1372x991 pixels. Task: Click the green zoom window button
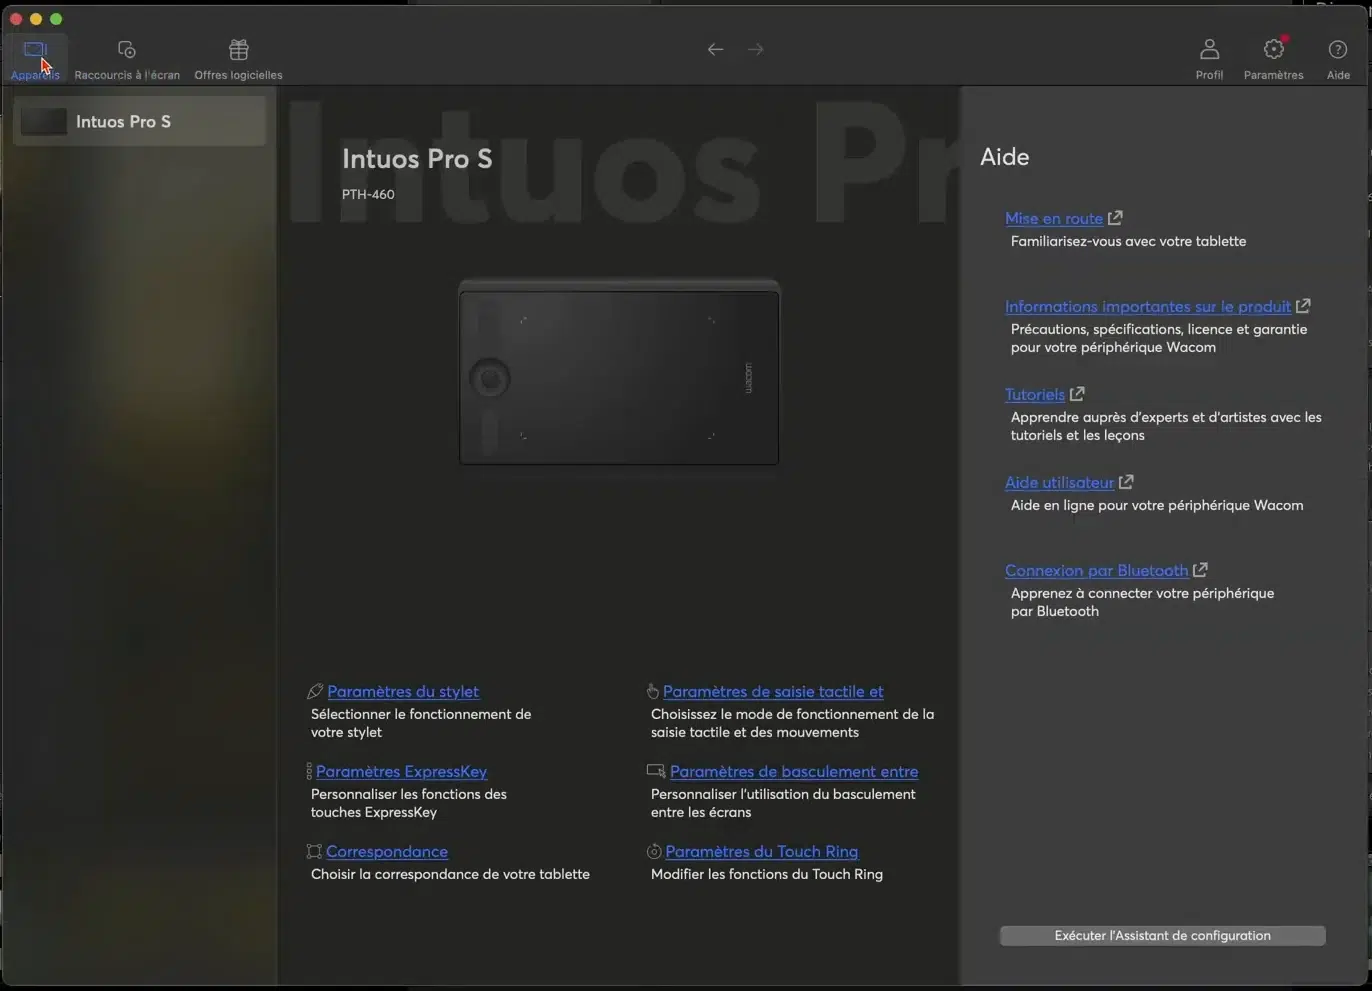(x=56, y=19)
